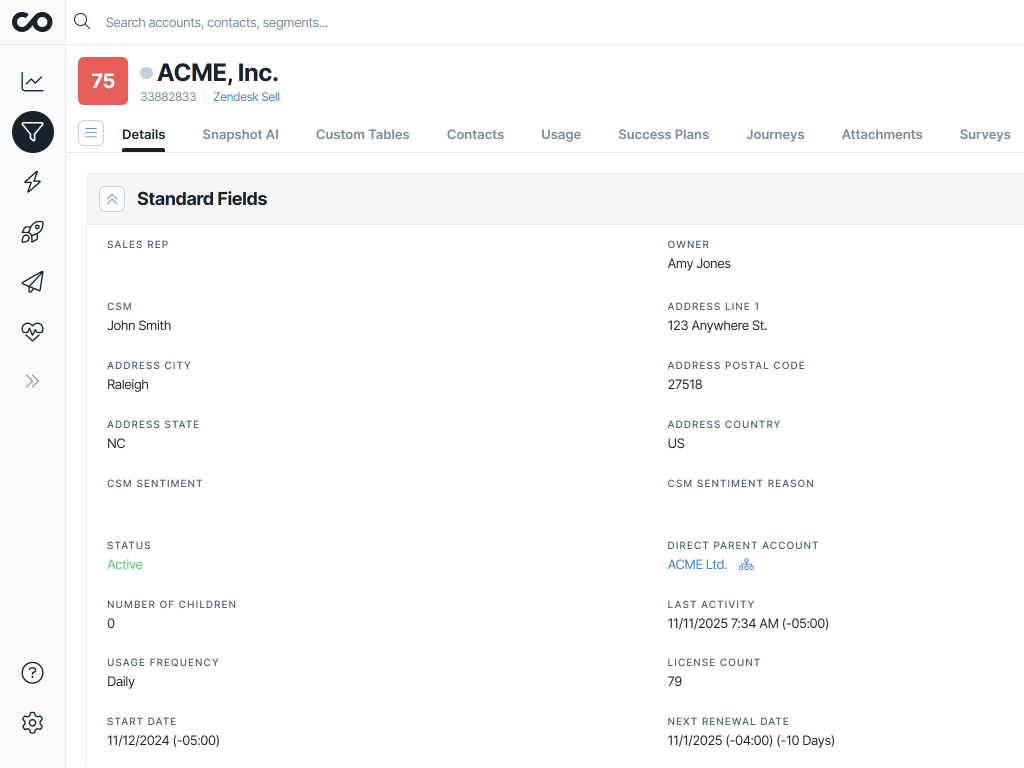Open the ACME Ltd. parent account link
The image size is (1024, 768).
tap(696, 564)
